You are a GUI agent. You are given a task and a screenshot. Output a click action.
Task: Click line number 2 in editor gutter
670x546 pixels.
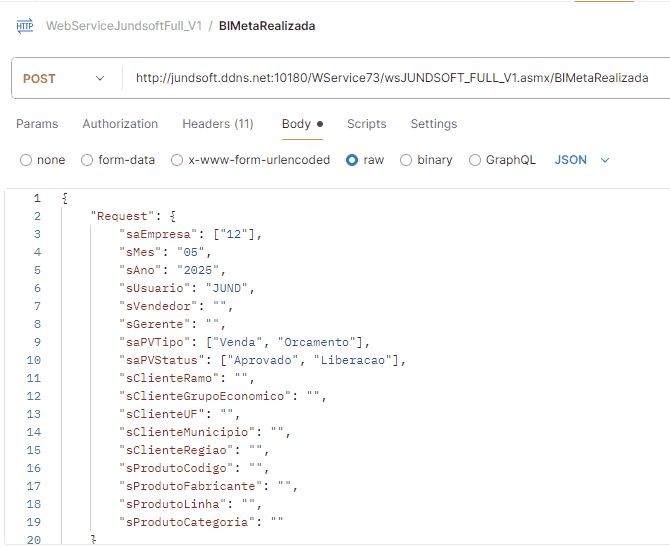[x=36, y=216]
